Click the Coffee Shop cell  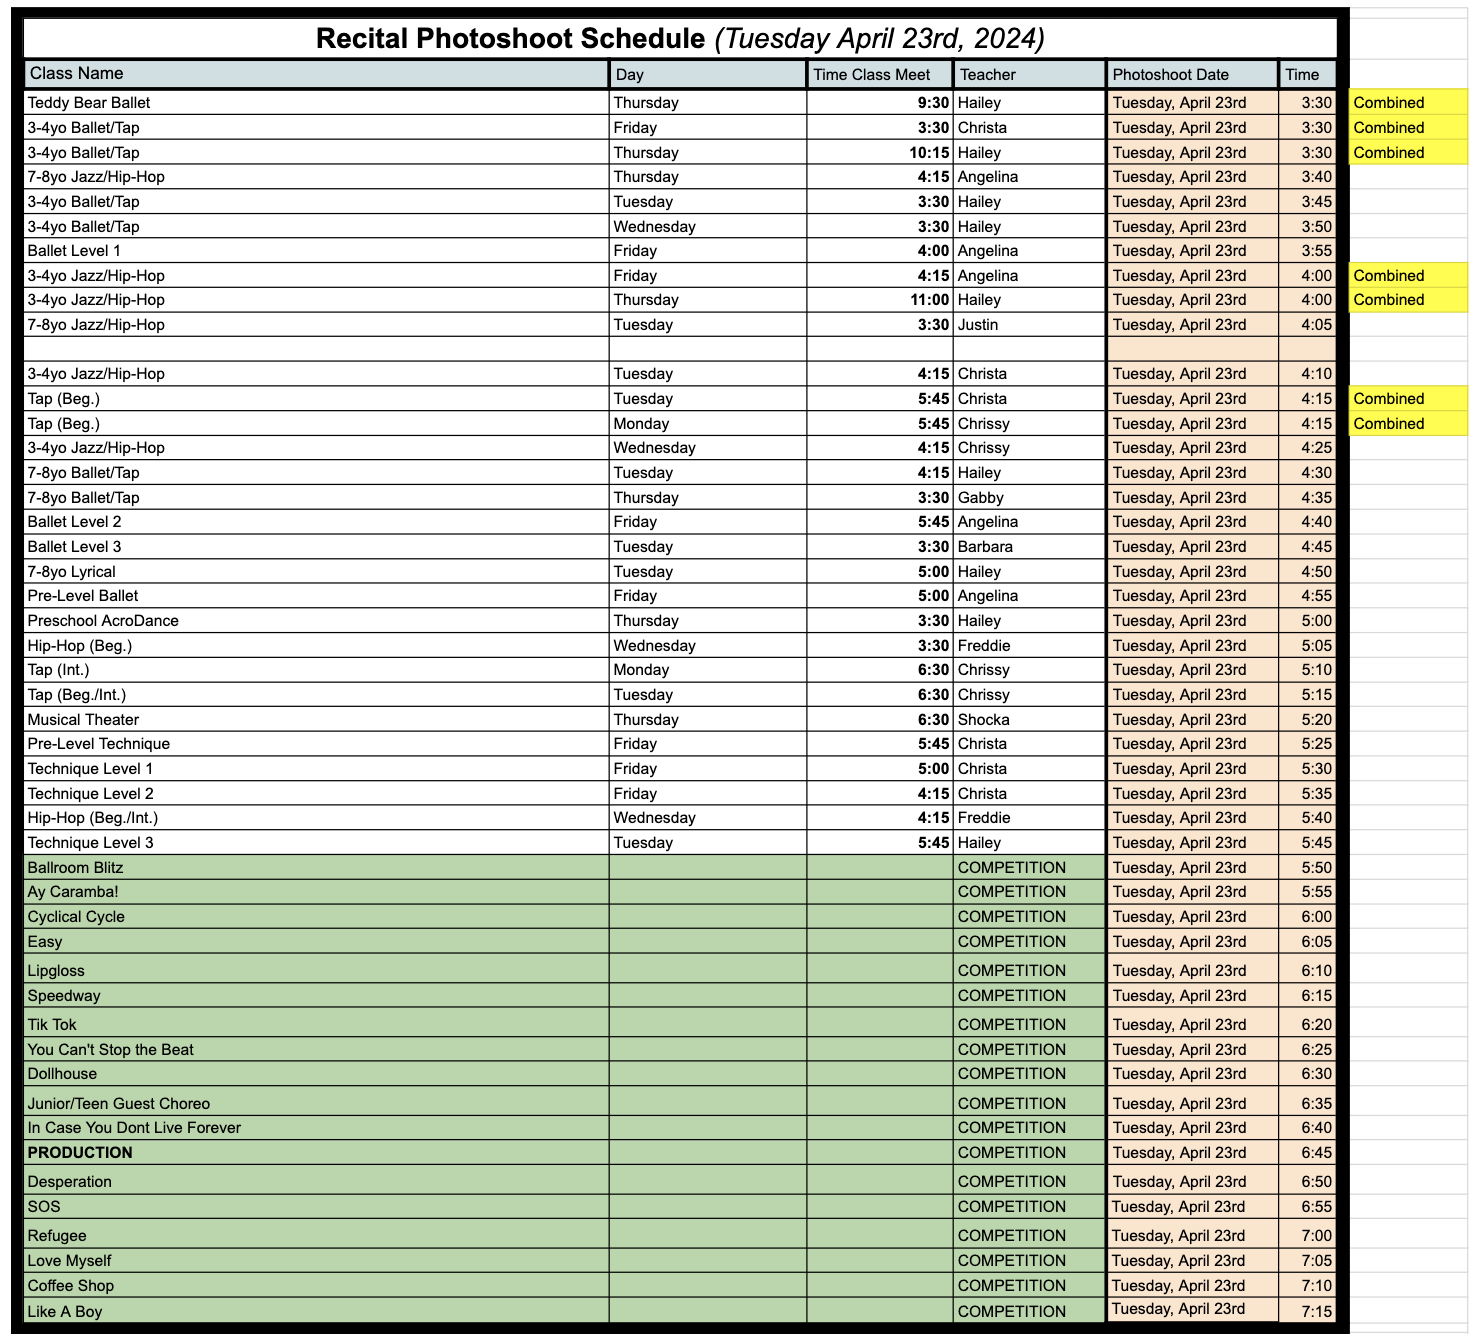317,1286
